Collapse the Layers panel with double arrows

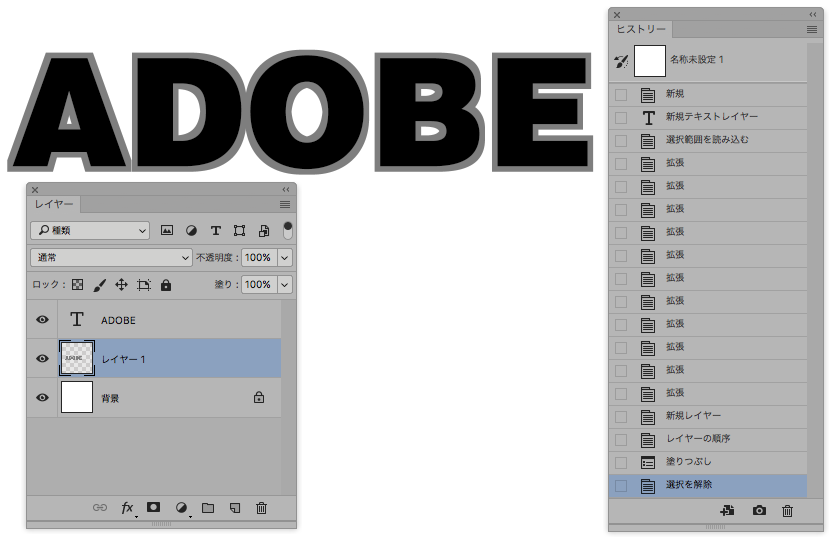click(x=286, y=190)
